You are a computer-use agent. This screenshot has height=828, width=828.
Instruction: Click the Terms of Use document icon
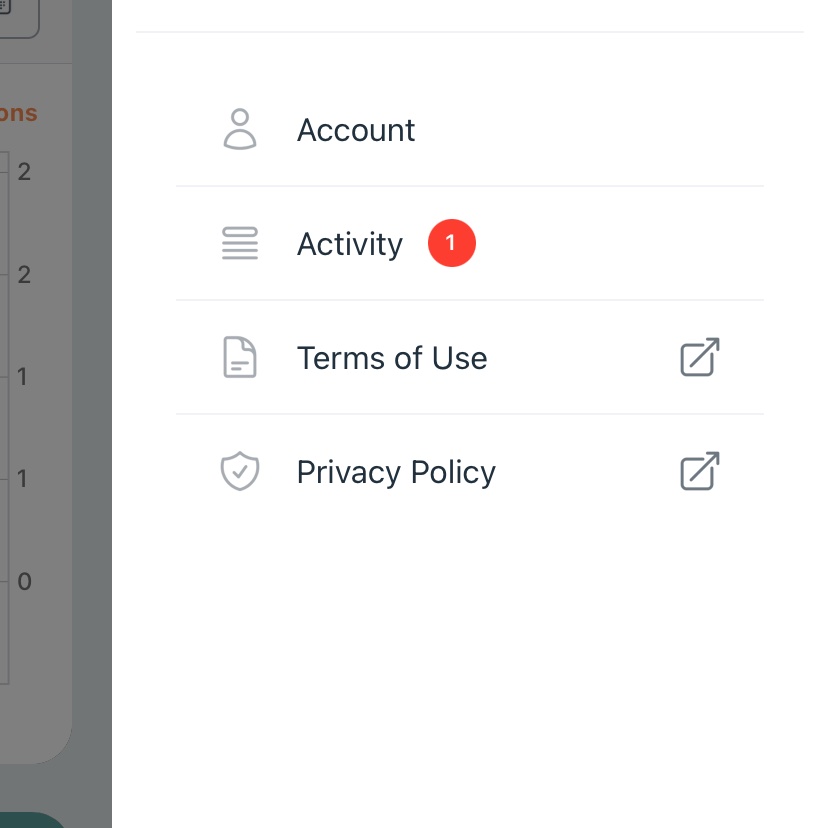click(239, 358)
